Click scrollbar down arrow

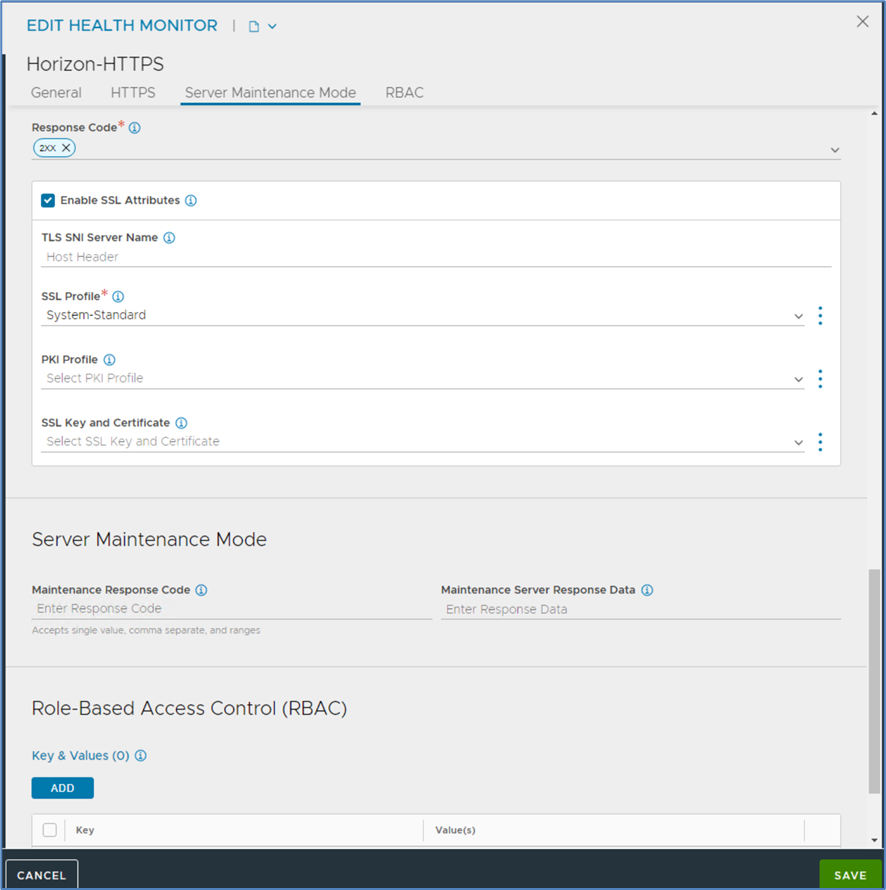click(874, 840)
